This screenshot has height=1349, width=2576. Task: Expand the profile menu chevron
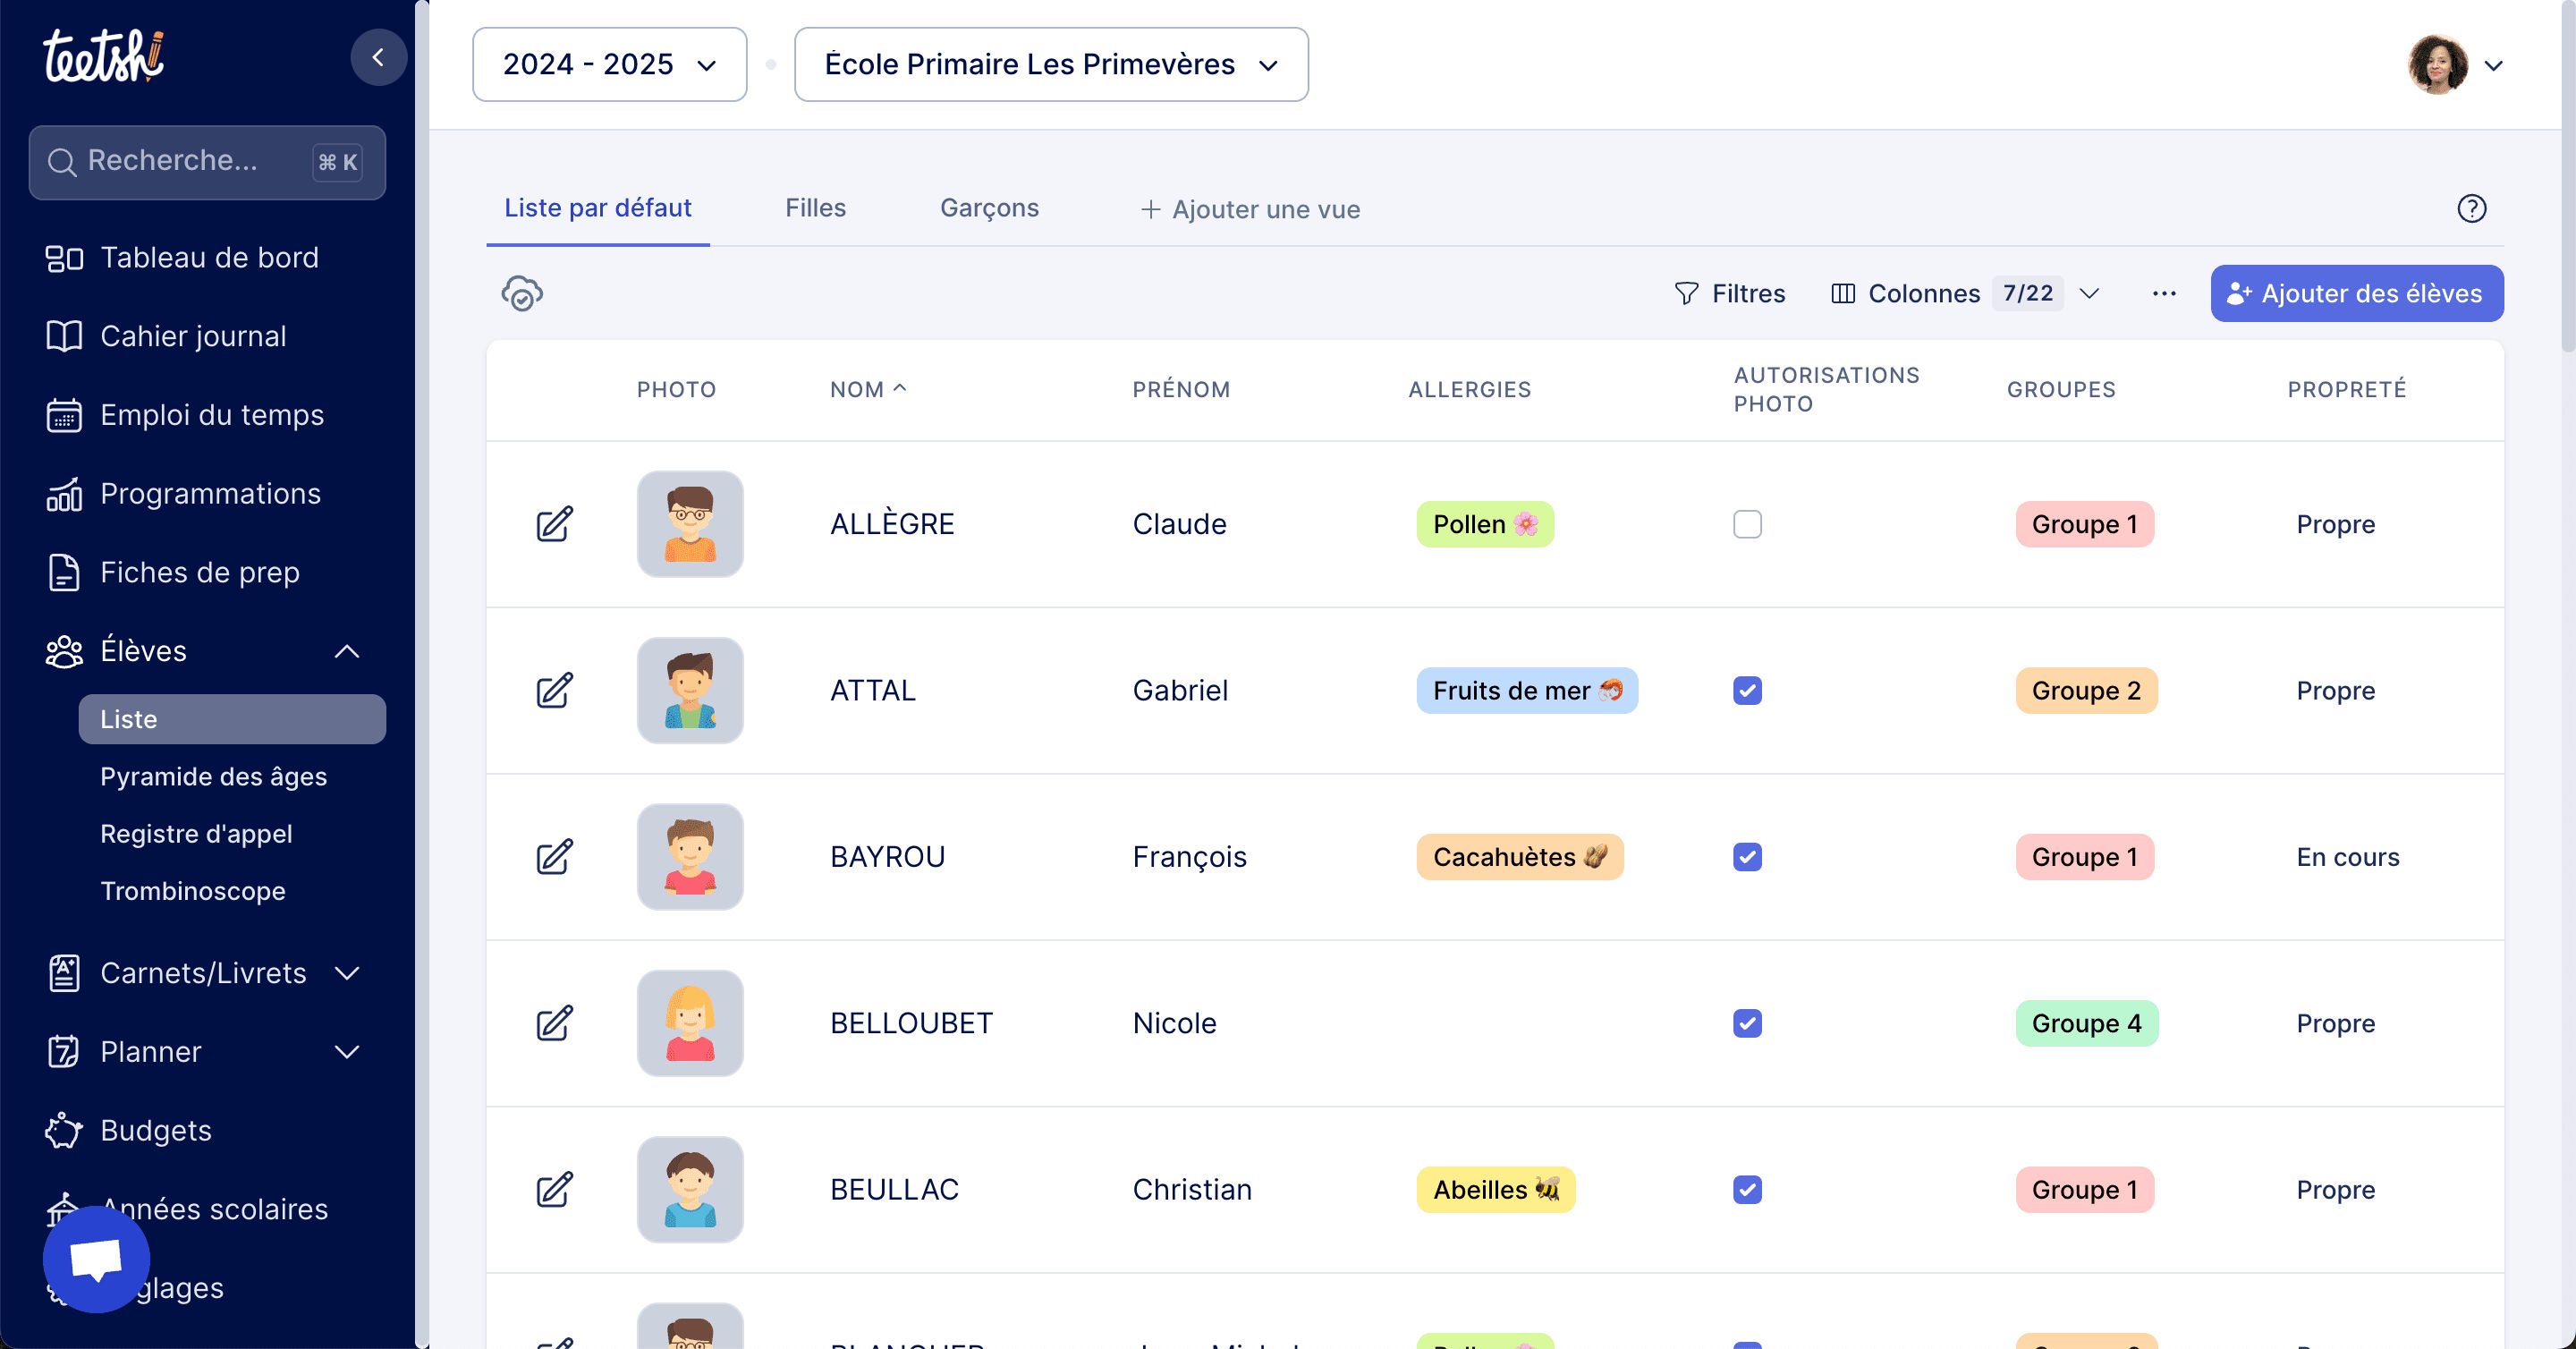point(2493,66)
